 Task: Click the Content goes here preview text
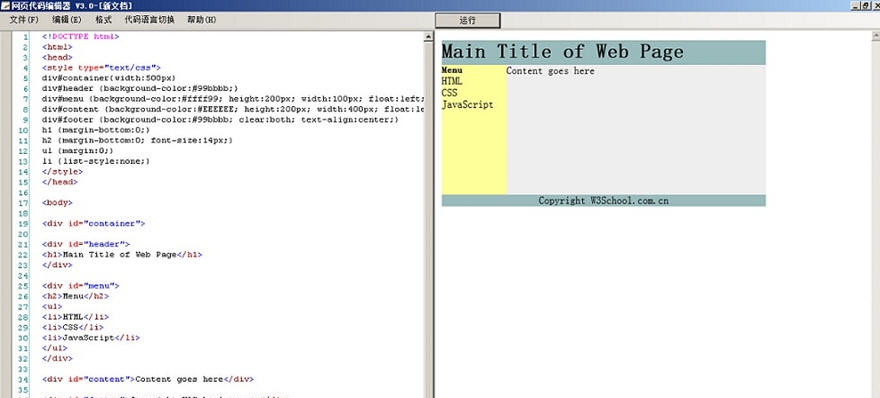(x=550, y=71)
